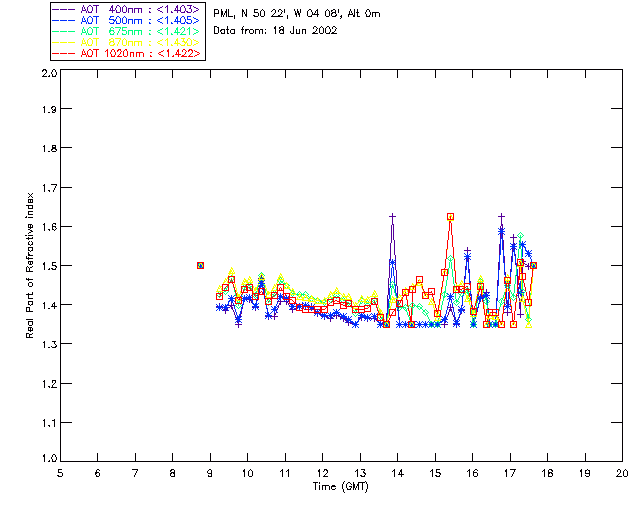Viewport: 640px width, 512px height.
Task: Click the y-axis label 1.4
Action: click(x=49, y=305)
